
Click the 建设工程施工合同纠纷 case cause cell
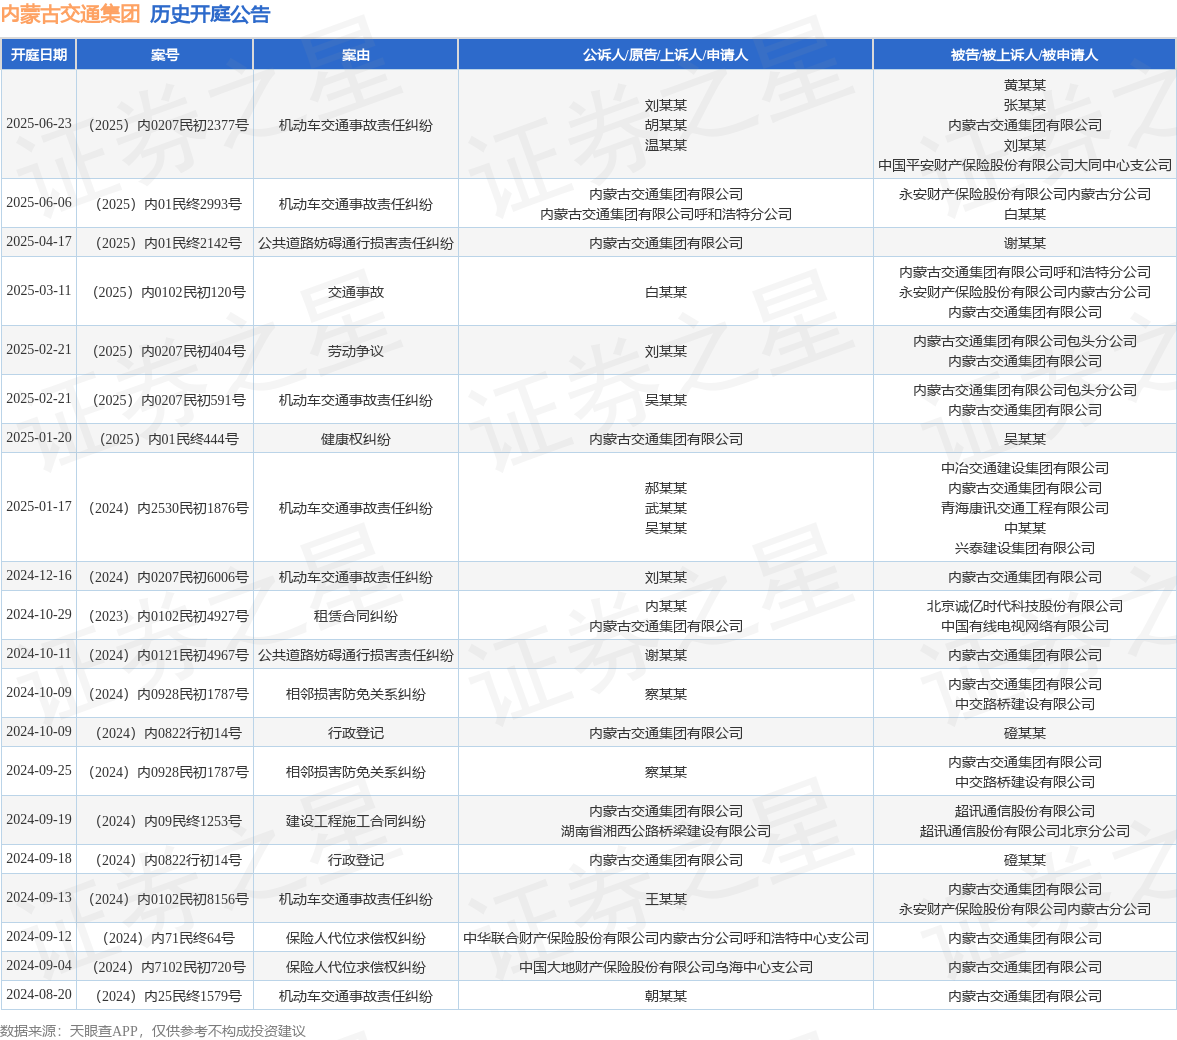click(356, 821)
